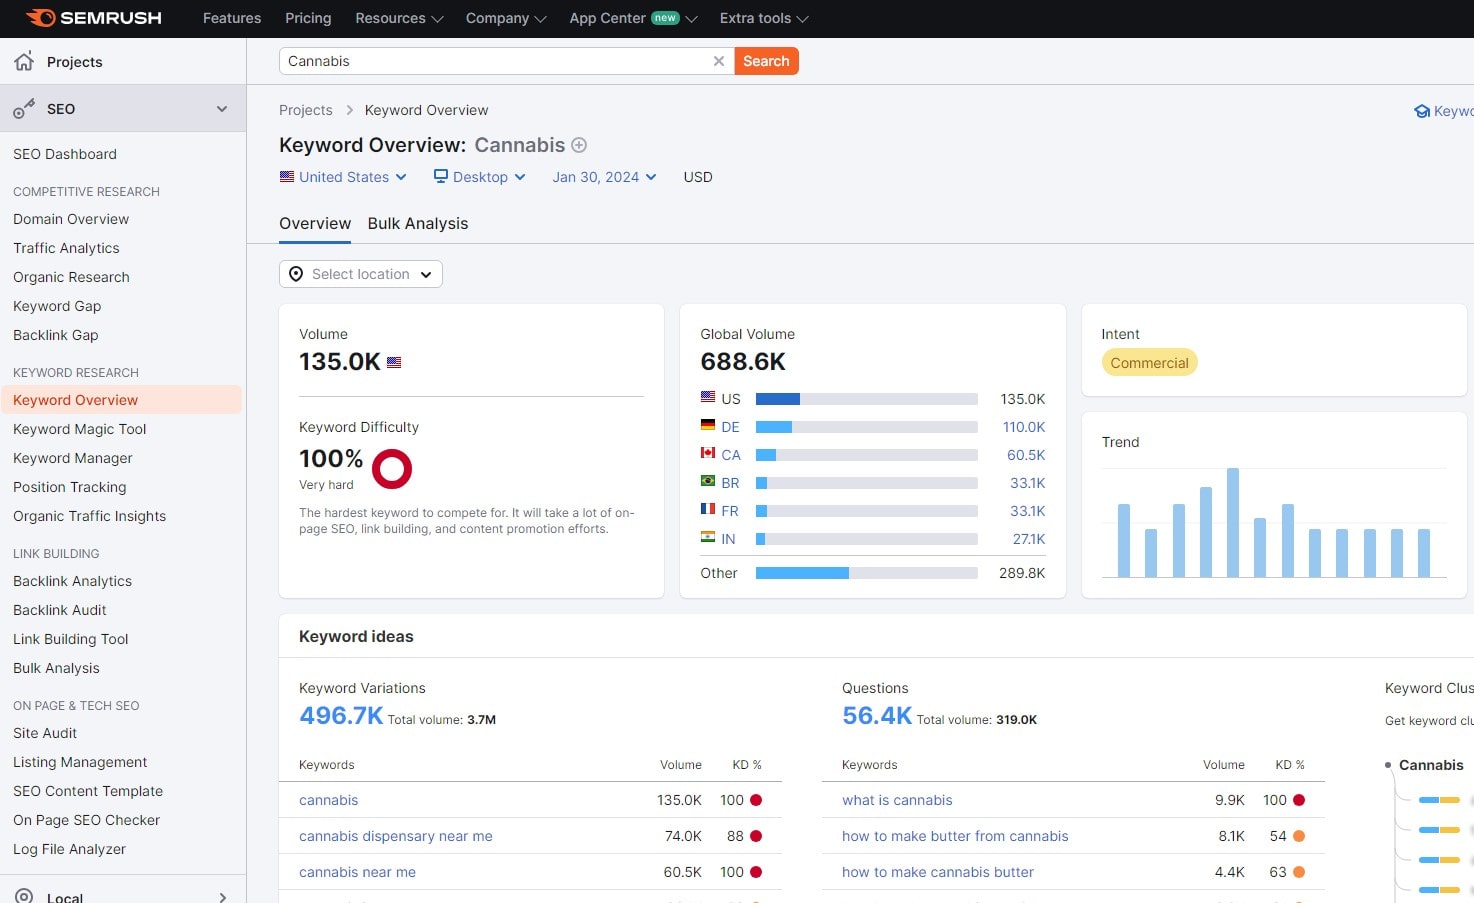Go to Backlink Analytics

click(x=72, y=581)
